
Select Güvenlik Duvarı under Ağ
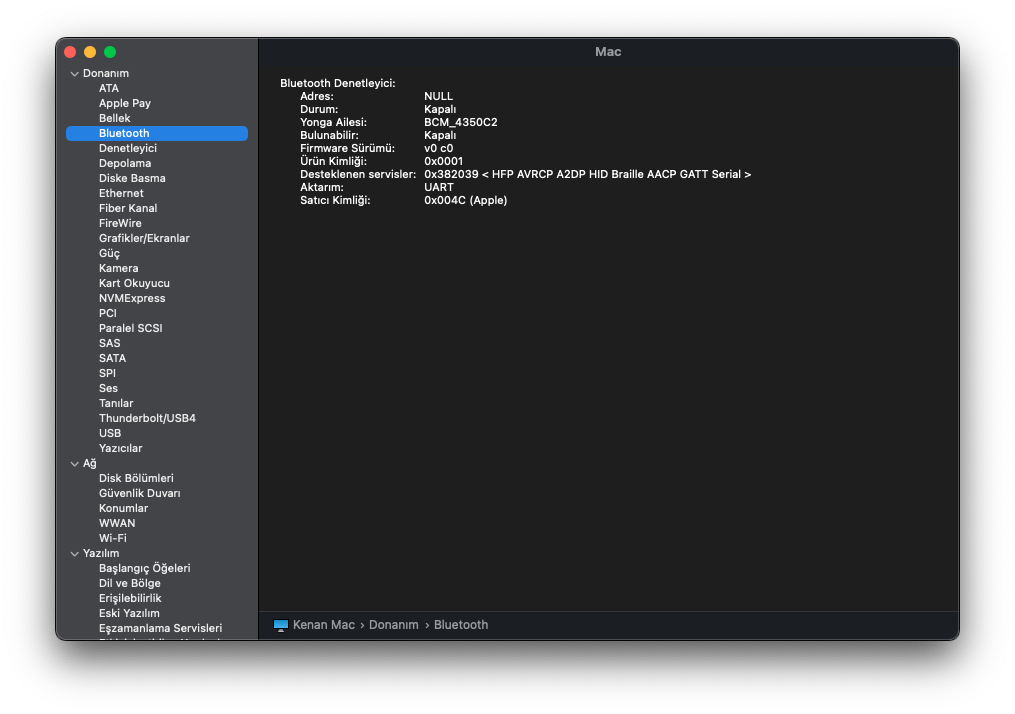pyautogui.click(x=140, y=493)
